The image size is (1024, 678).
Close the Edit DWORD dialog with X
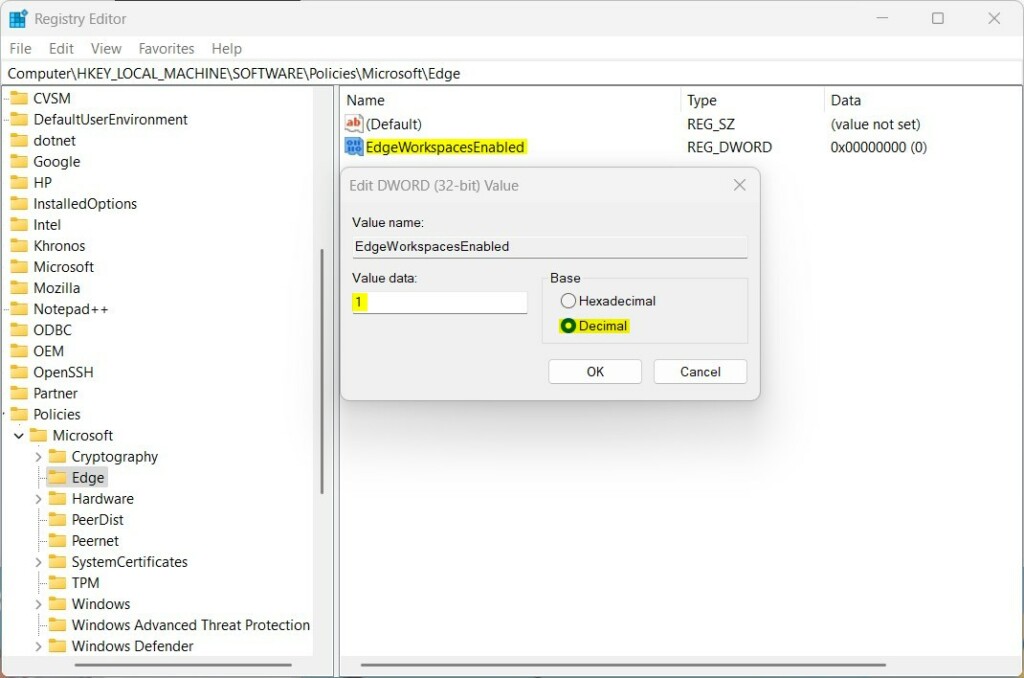point(739,186)
